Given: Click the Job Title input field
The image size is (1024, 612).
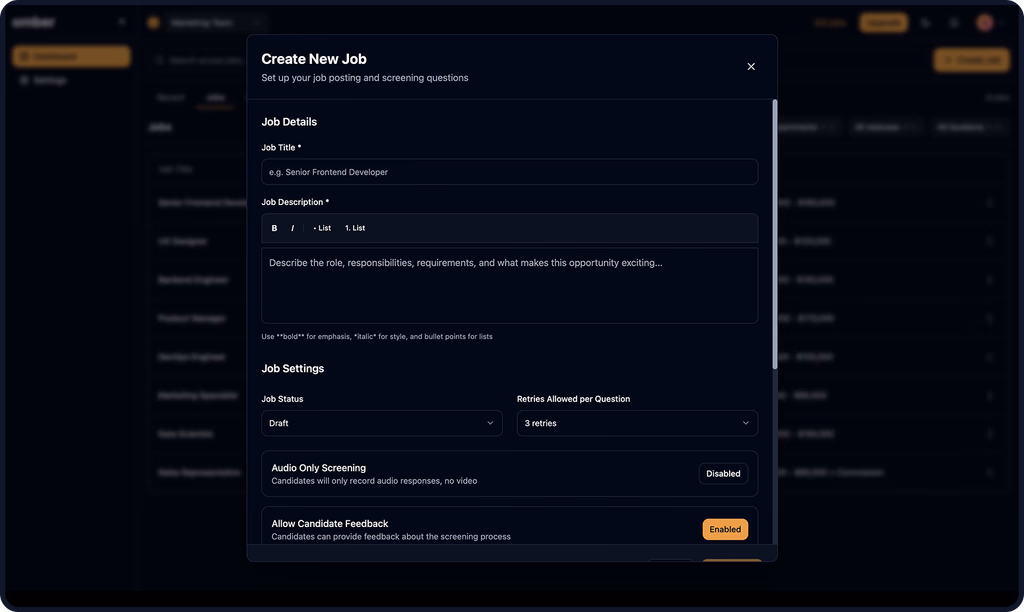Looking at the screenshot, I should pyautogui.click(x=509, y=172).
